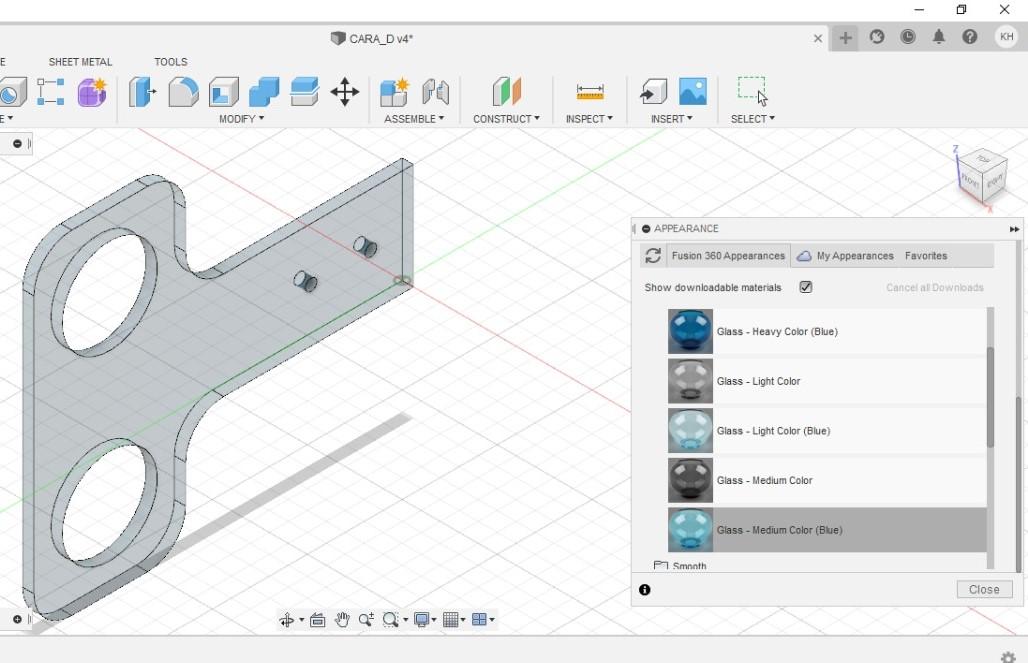Select the Fusion 360 Appearances tab
This screenshot has height=663, width=1028.
point(728,256)
